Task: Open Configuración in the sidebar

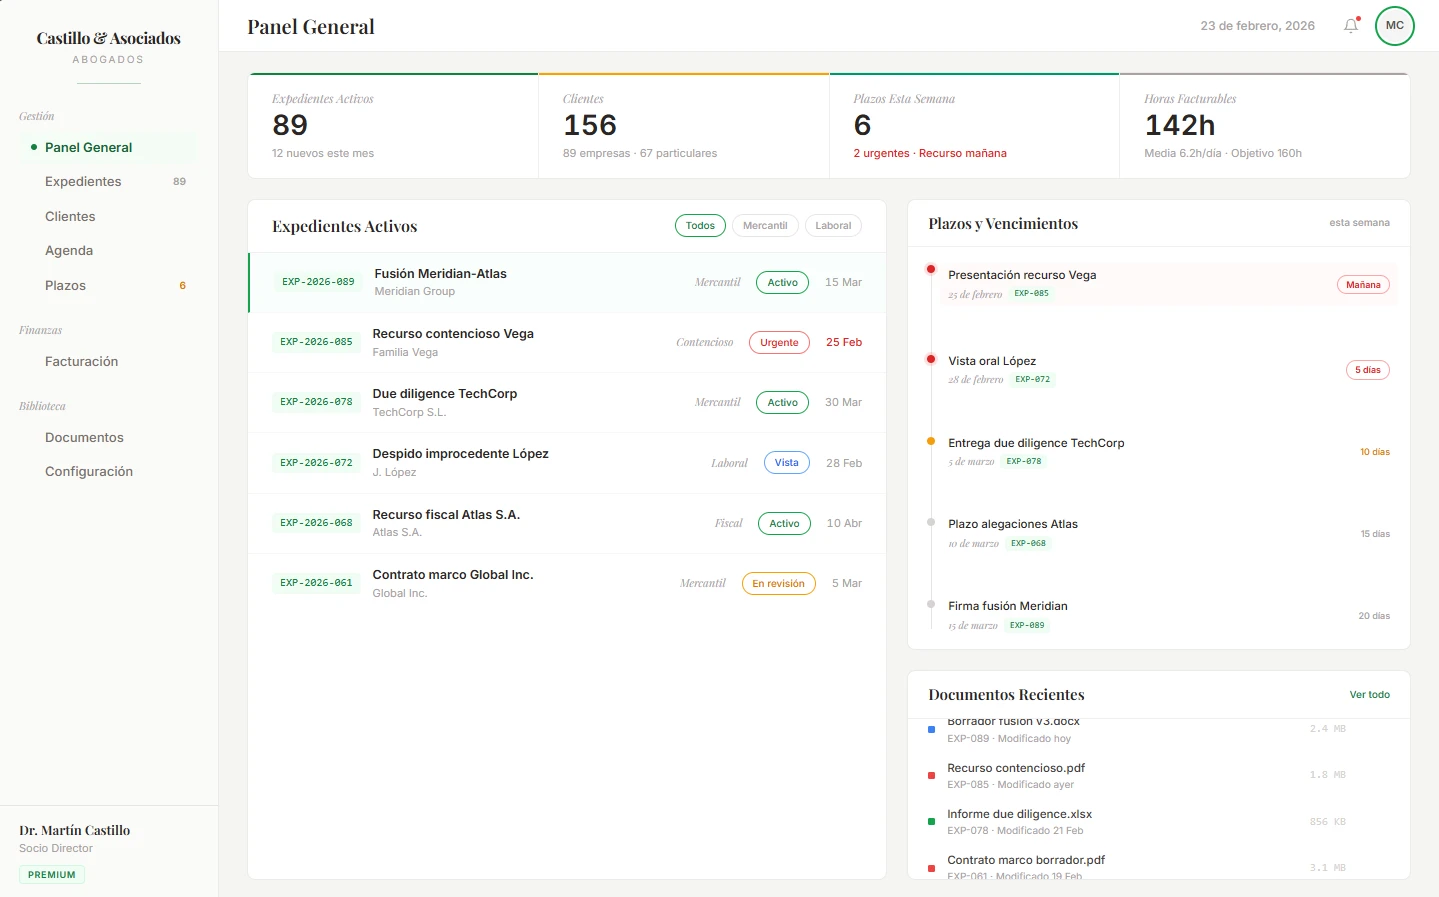Action: (108, 471)
